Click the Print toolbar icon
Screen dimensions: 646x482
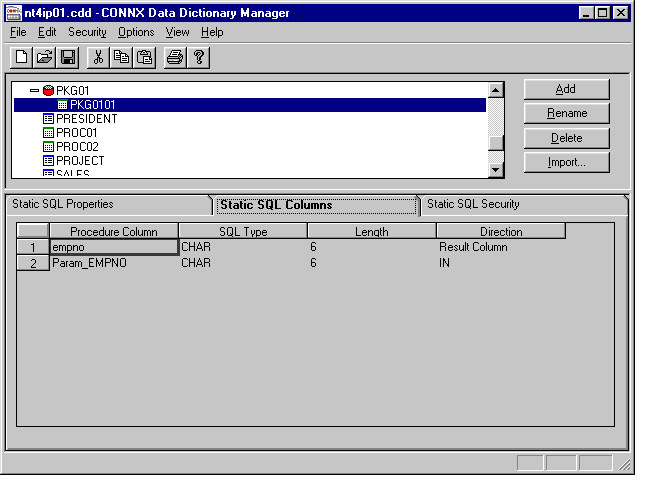(175, 57)
